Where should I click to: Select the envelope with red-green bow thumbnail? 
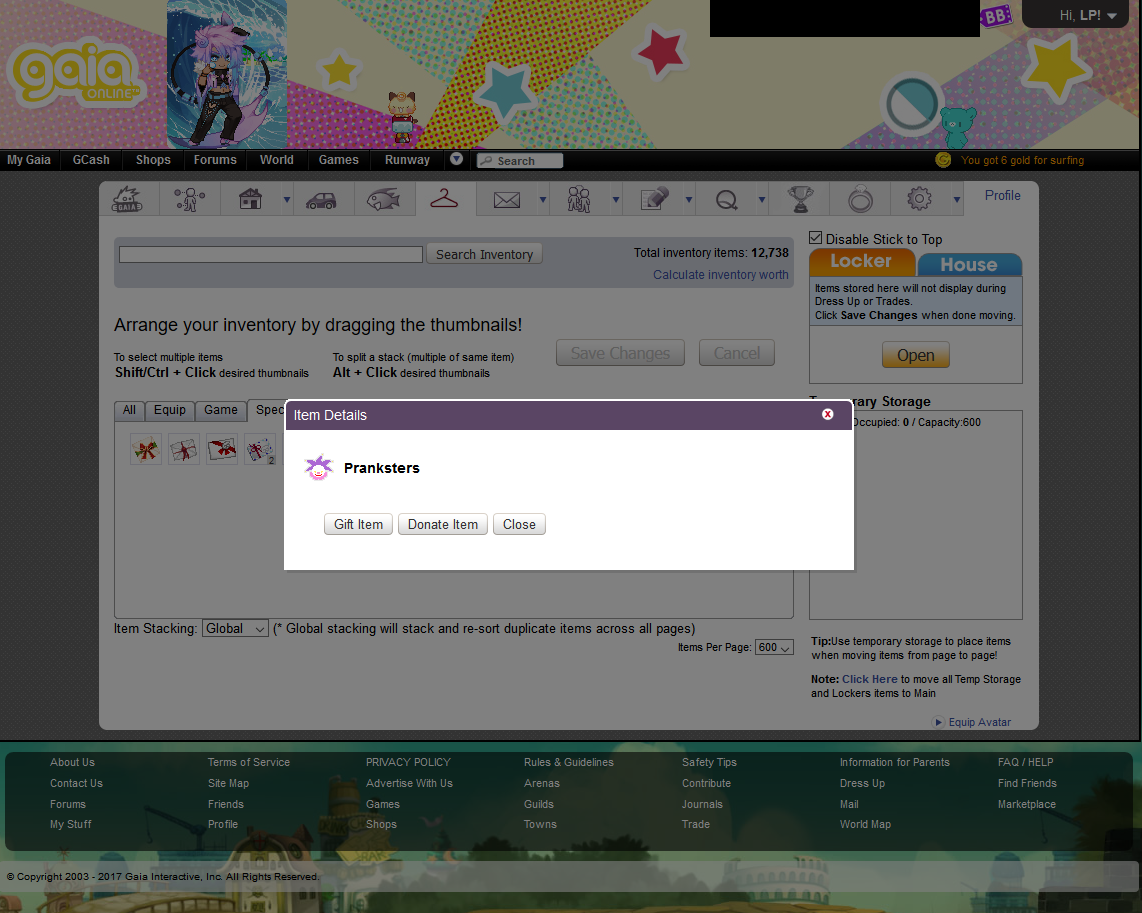pyautogui.click(x=146, y=449)
